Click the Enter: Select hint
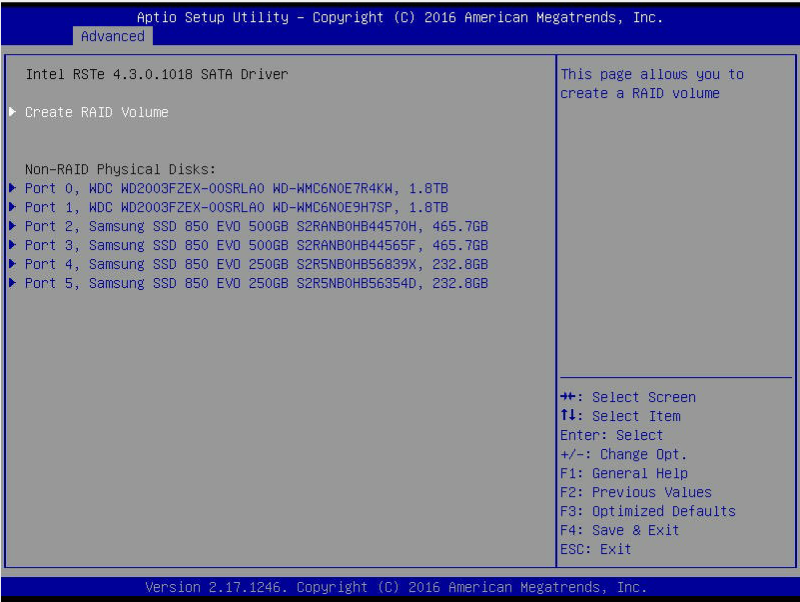Viewport: 800px width, 602px height. coord(612,435)
